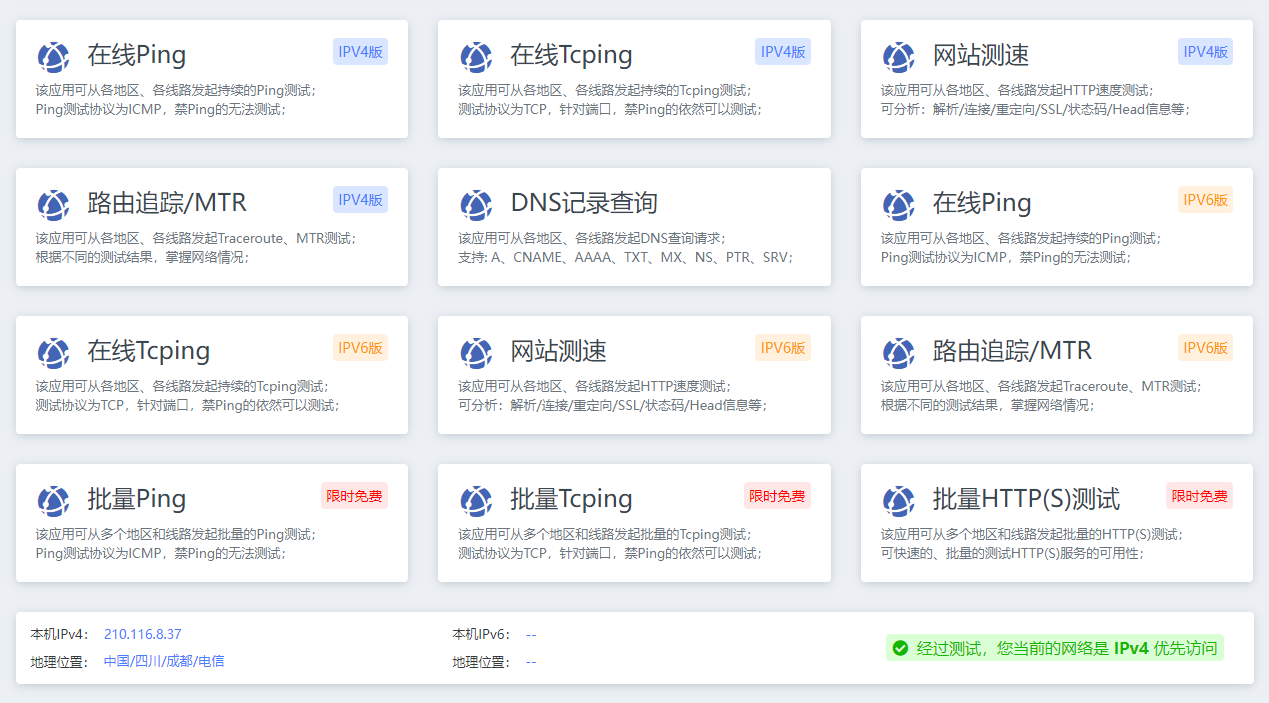Click globe icon beside IPV4 在线Ping
This screenshot has width=1269, height=703.
(x=53, y=57)
